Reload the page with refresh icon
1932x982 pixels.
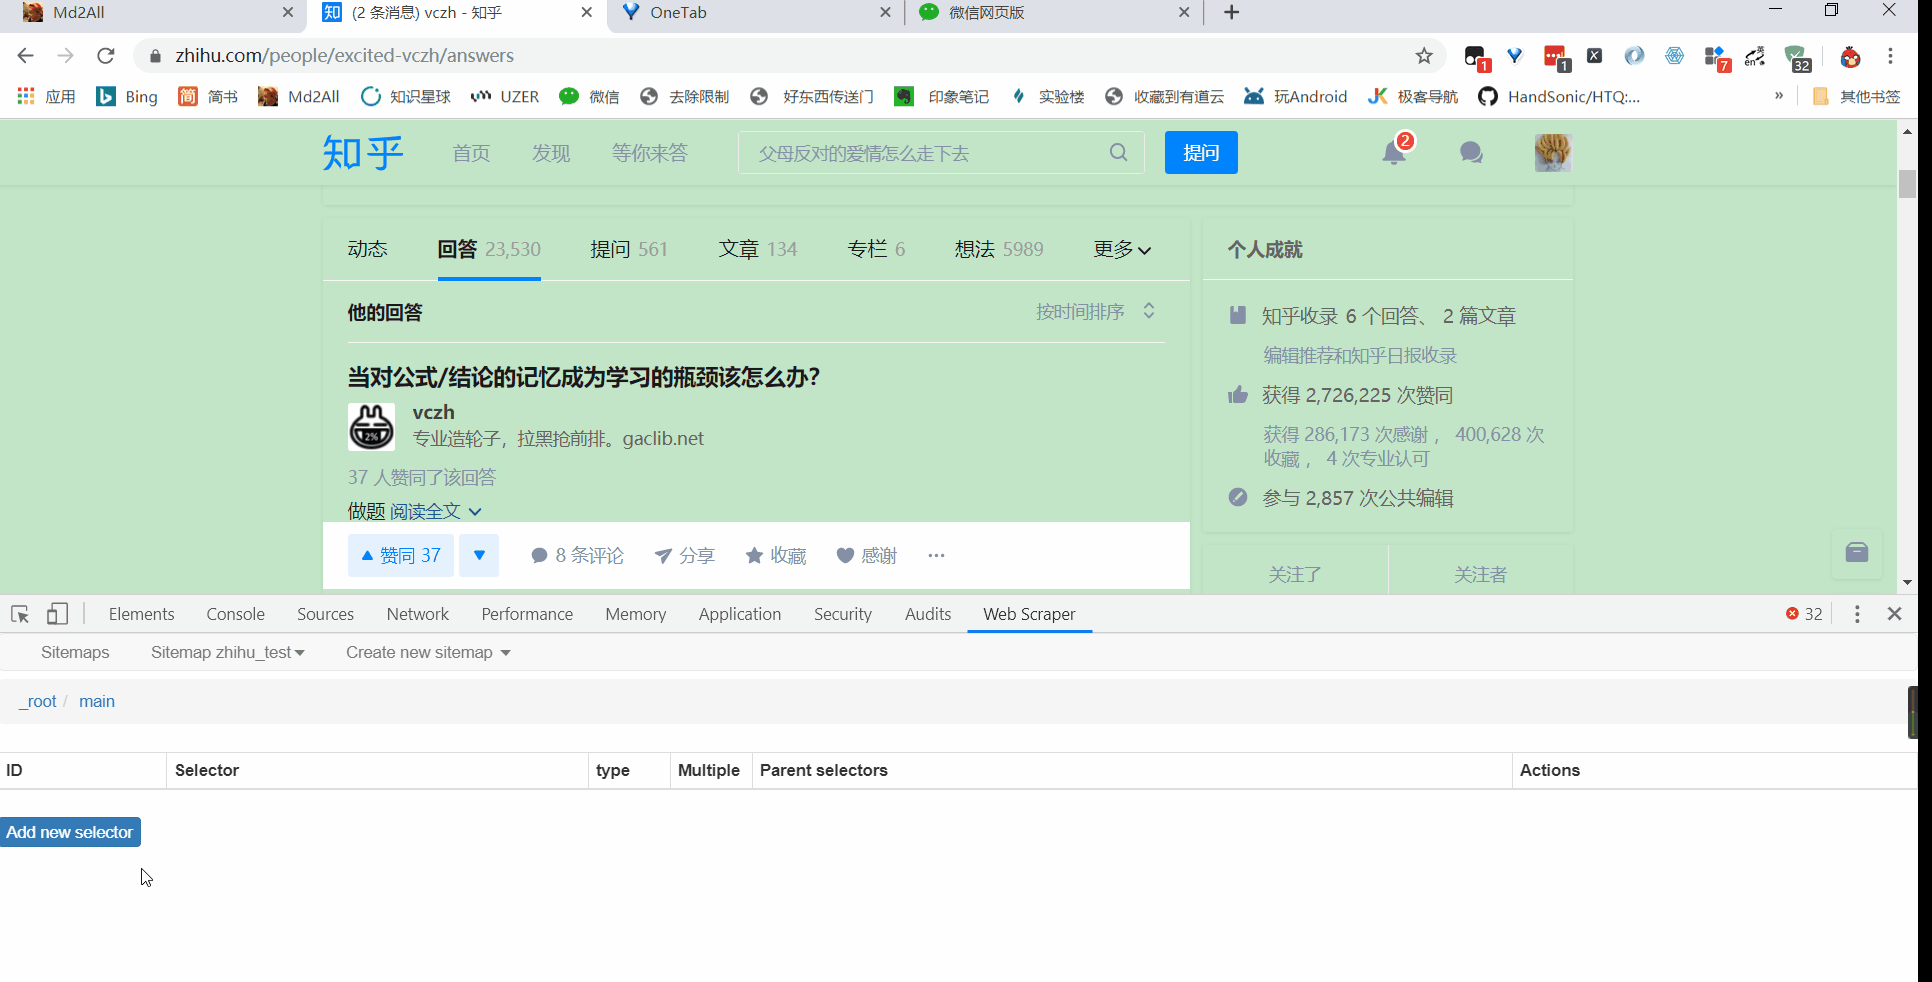point(105,55)
